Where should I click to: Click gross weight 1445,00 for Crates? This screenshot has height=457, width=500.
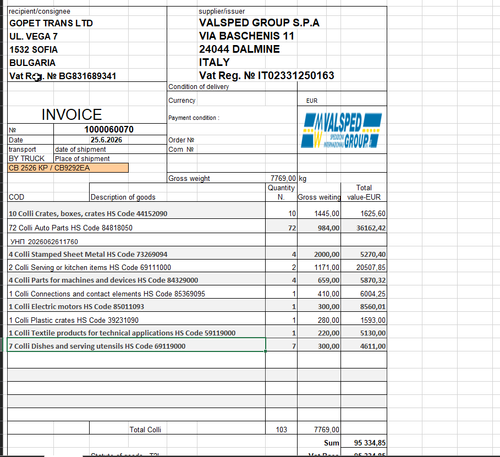point(327,213)
